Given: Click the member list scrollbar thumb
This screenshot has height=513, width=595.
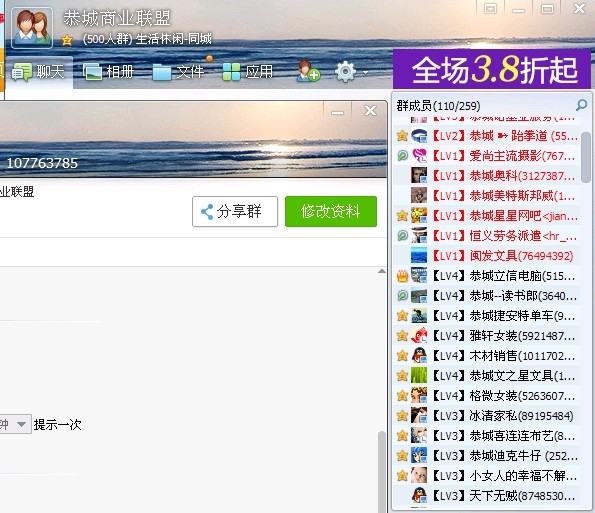Looking at the screenshot, I should pyautogui.click(x=586, y=157).
